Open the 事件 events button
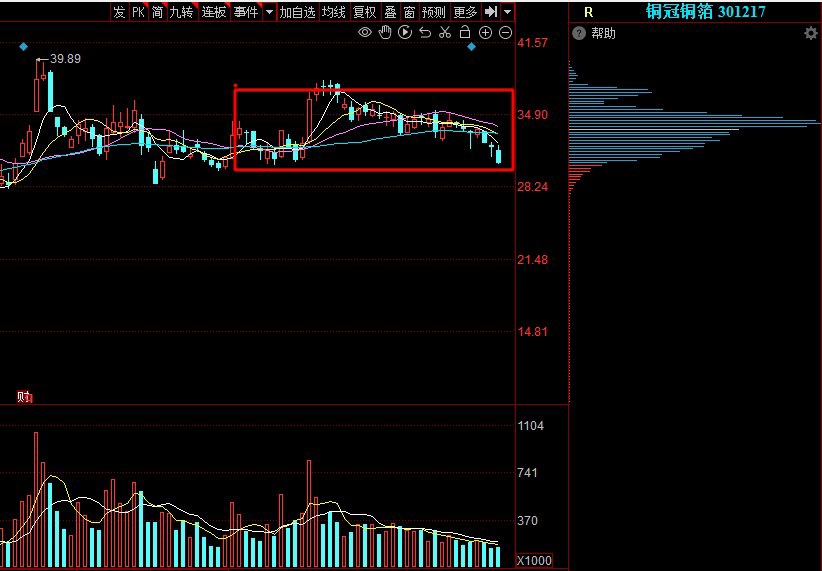 (246, 12)
